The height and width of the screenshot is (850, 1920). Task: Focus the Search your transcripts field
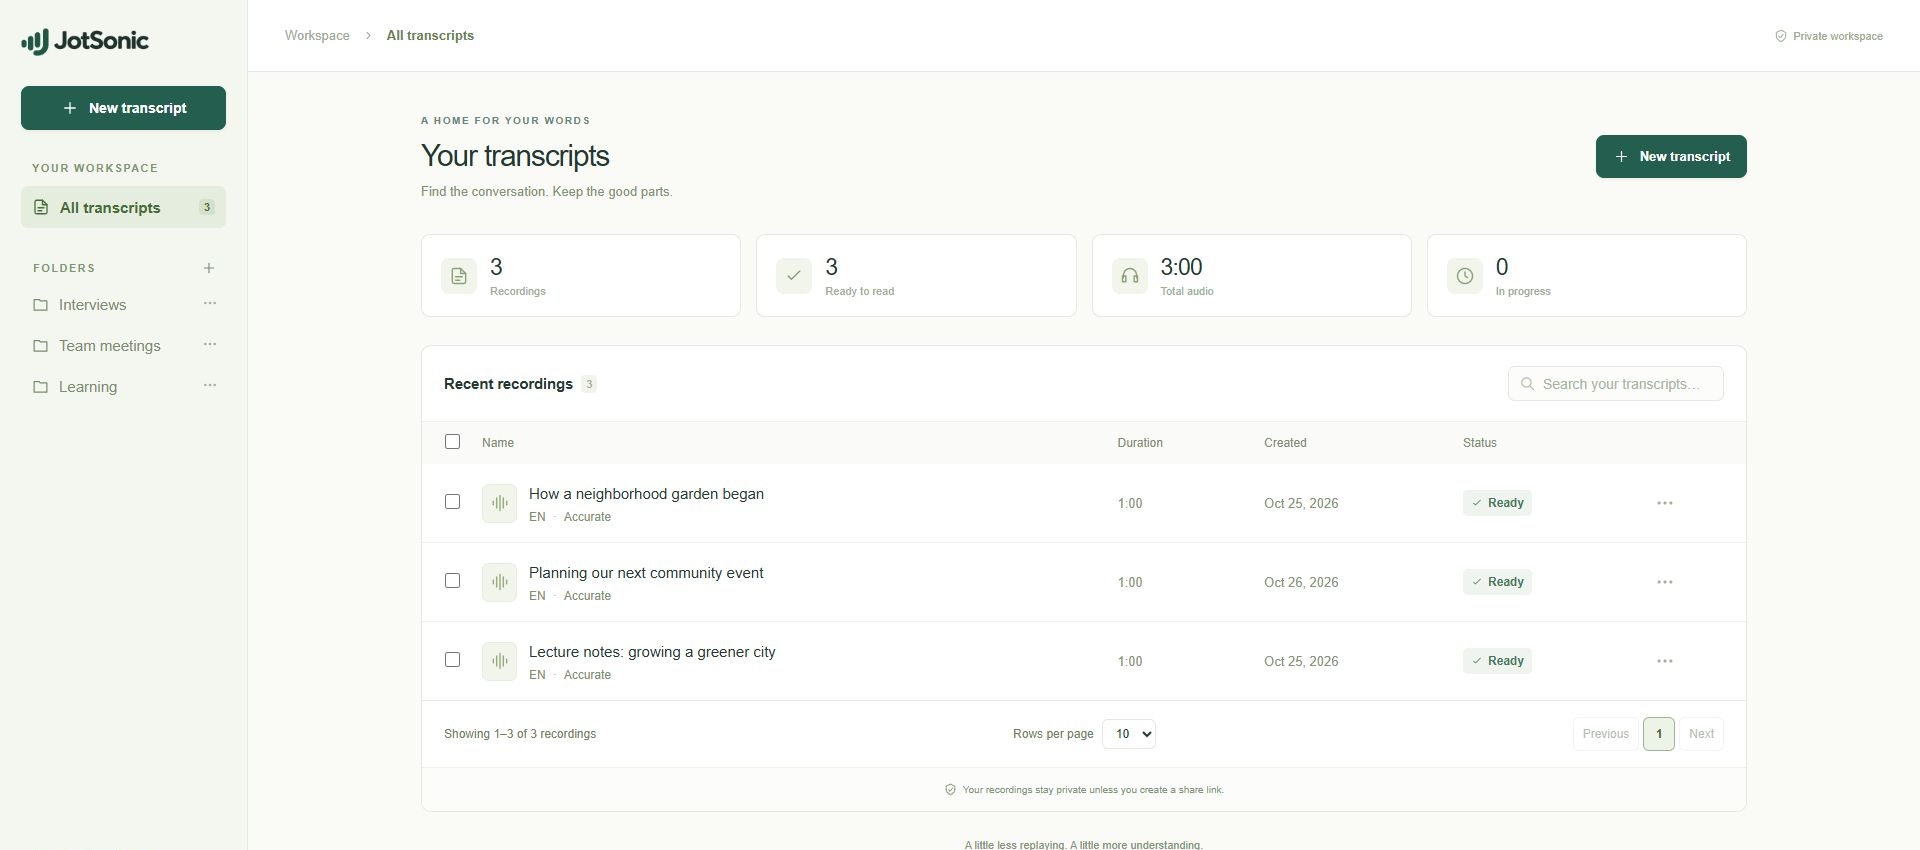pyautogui.click(x=1616, y=384)
